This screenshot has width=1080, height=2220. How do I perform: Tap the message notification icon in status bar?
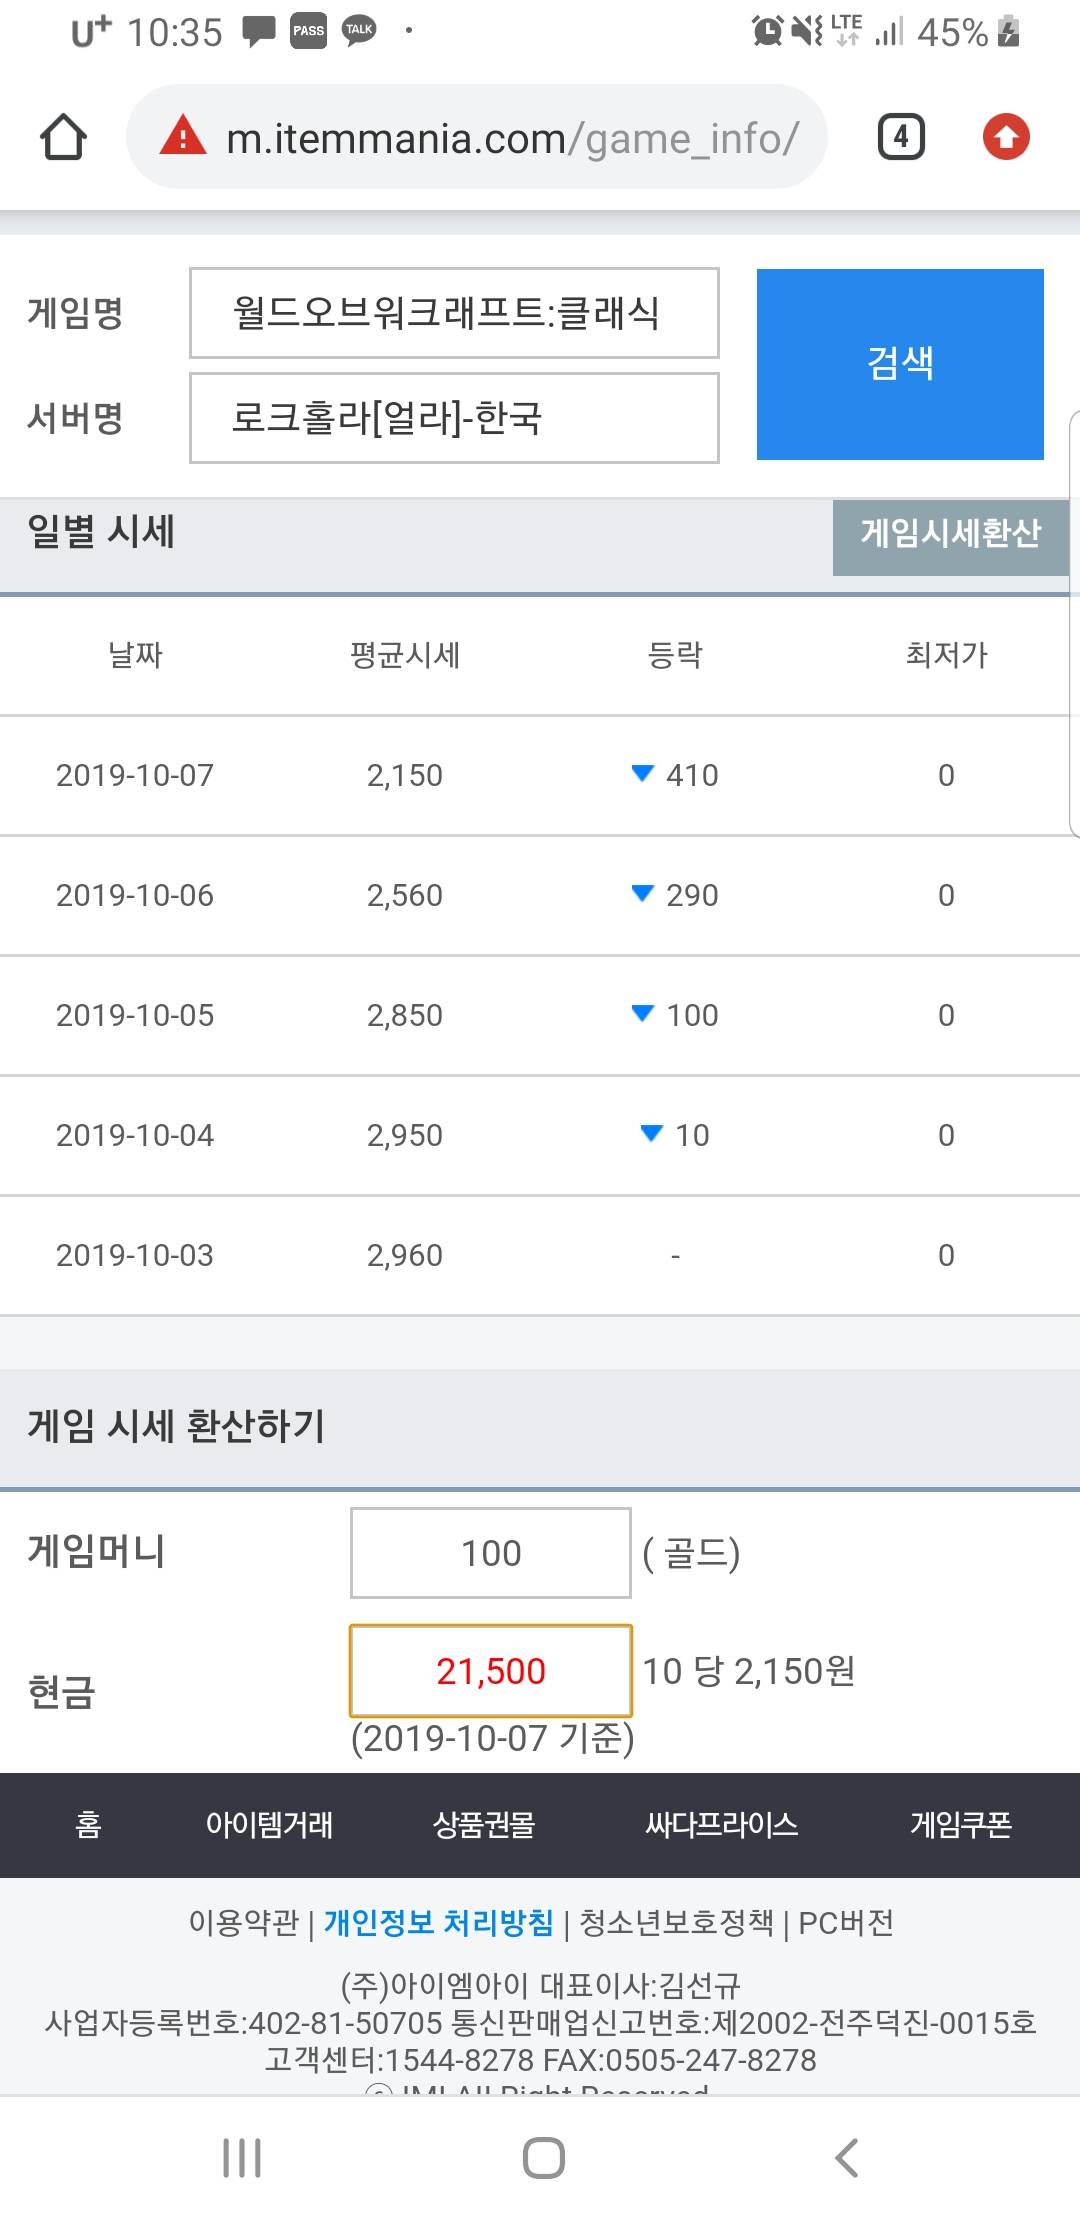(x=259, y=32)
